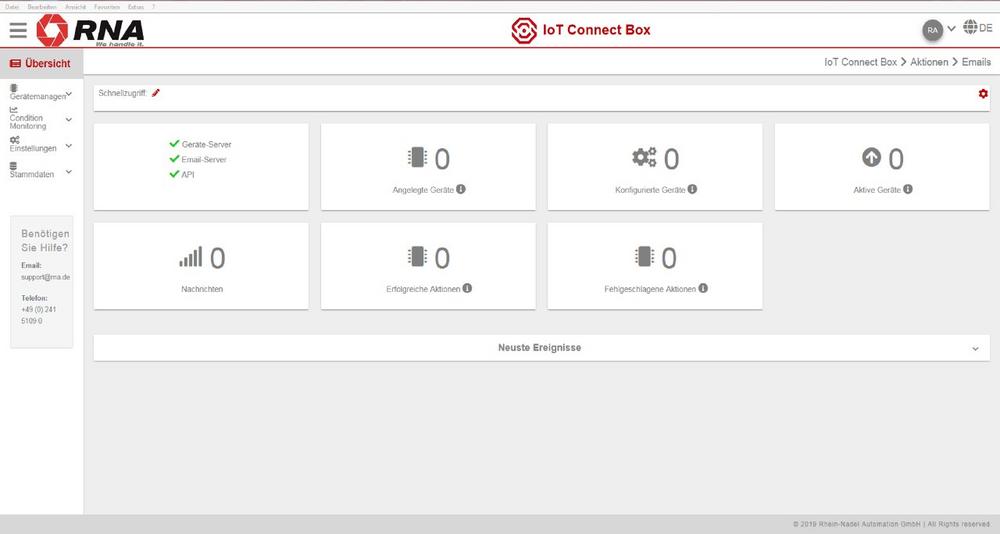The width and height of the screenshot is (1000, 534).
Task: Click the Aktionen breadcrumb link
Action: (929, 62)
